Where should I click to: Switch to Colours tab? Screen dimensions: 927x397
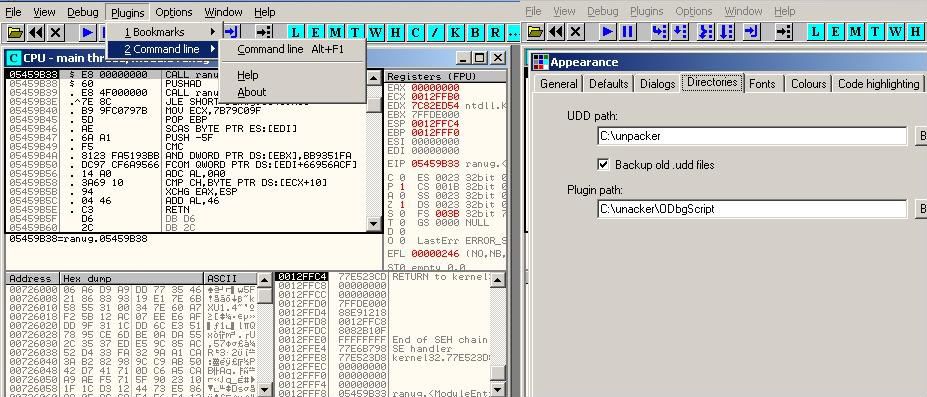pos(808,84)
